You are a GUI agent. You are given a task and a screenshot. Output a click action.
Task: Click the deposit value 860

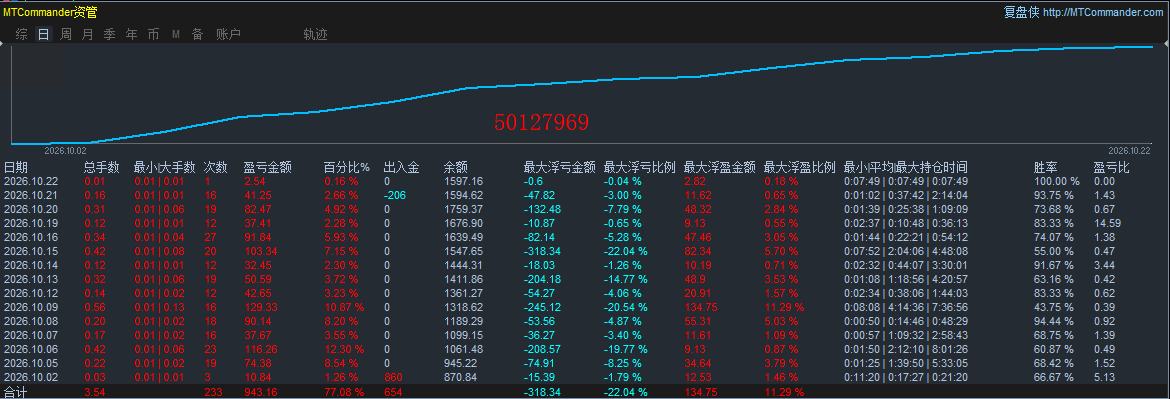point(392,377)
